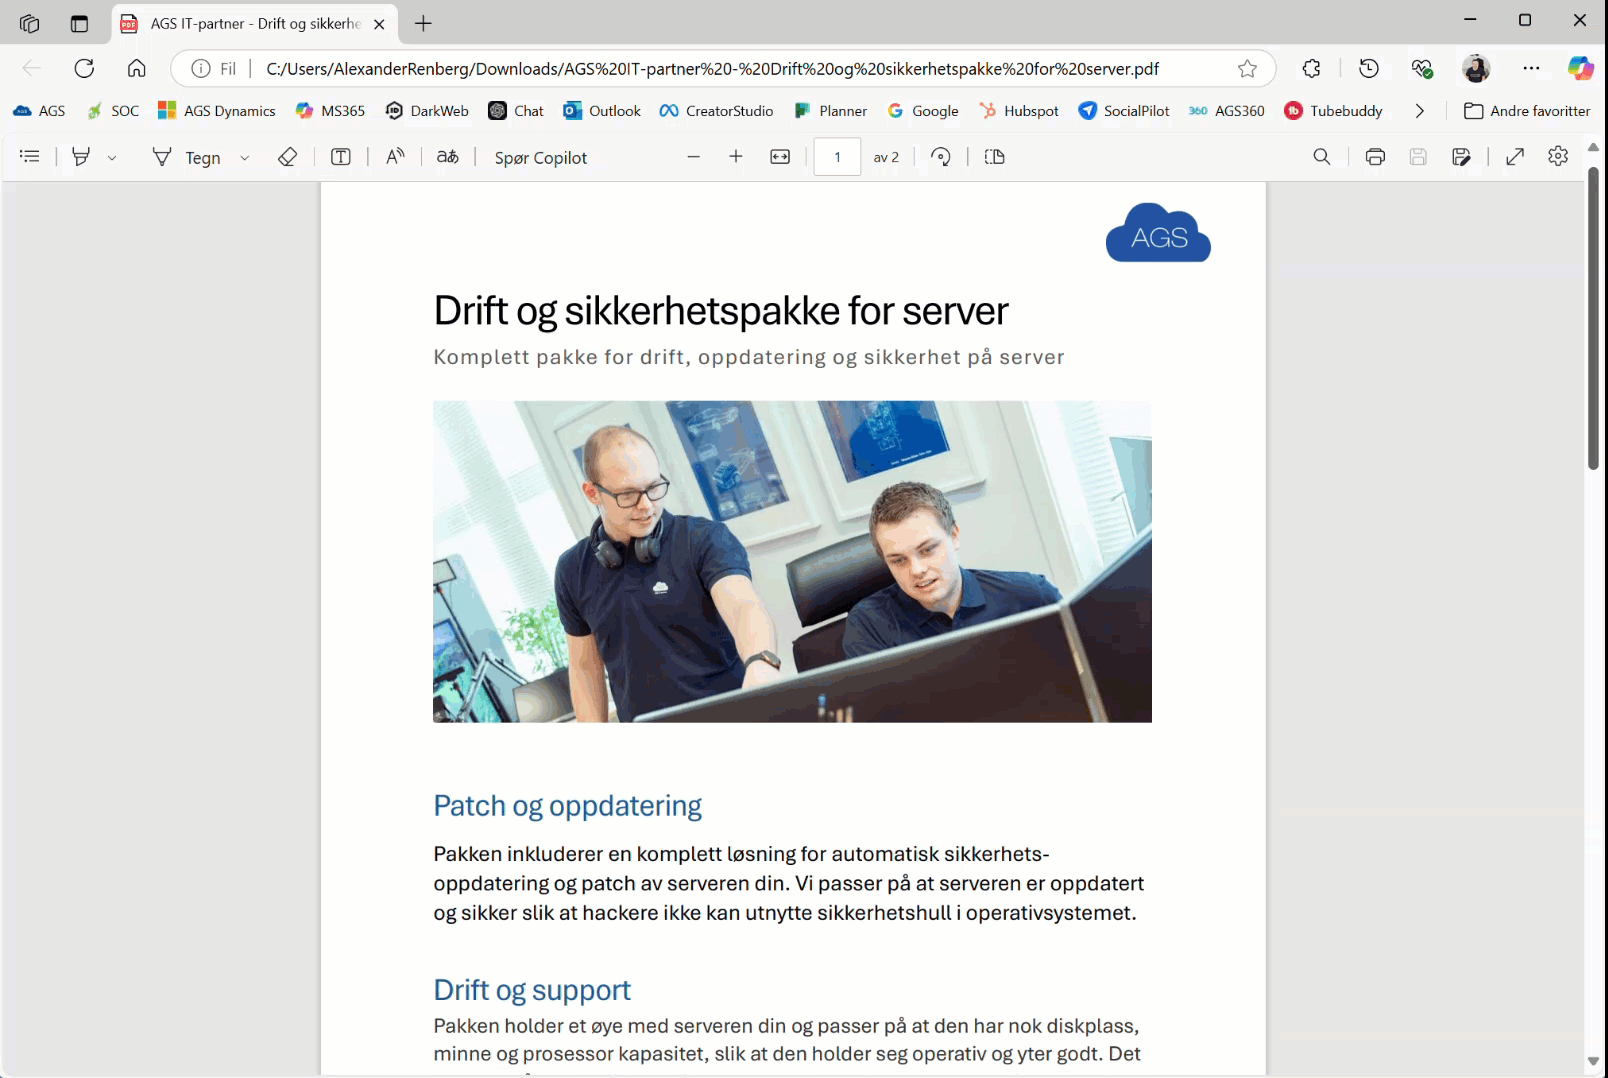This screenshot has width=1608, height=1078.
Task: Open search in PDF
Action: click(x=1322, y=157)
